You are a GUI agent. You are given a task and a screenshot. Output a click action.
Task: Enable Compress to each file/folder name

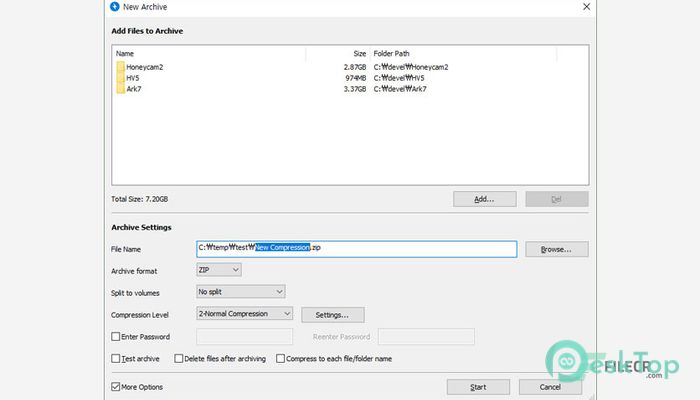point(280,358)
